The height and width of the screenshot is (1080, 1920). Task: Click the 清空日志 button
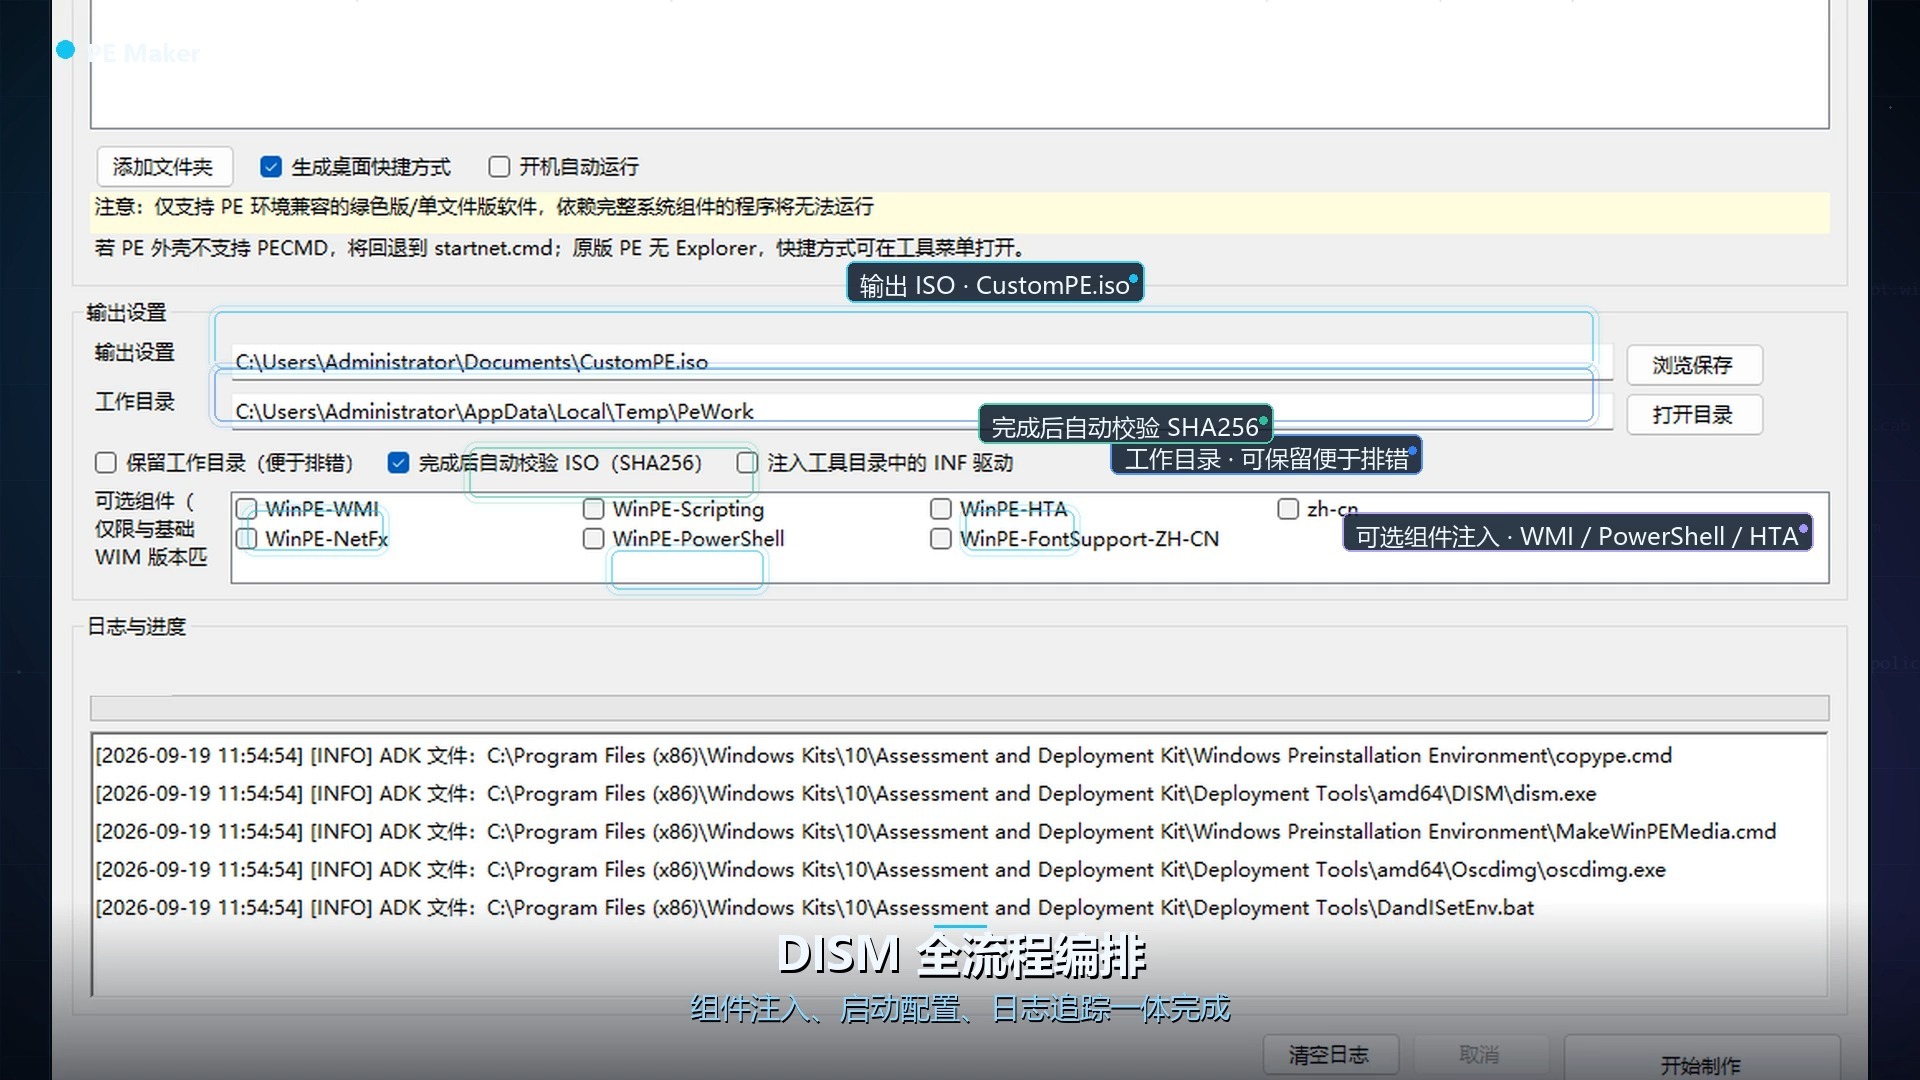[x=1329, y=1055]
